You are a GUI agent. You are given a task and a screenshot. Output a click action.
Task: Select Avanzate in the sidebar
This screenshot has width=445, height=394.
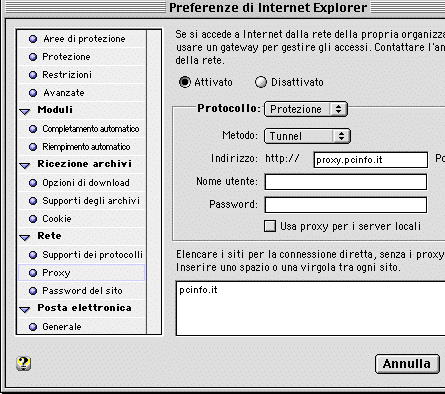82,93
